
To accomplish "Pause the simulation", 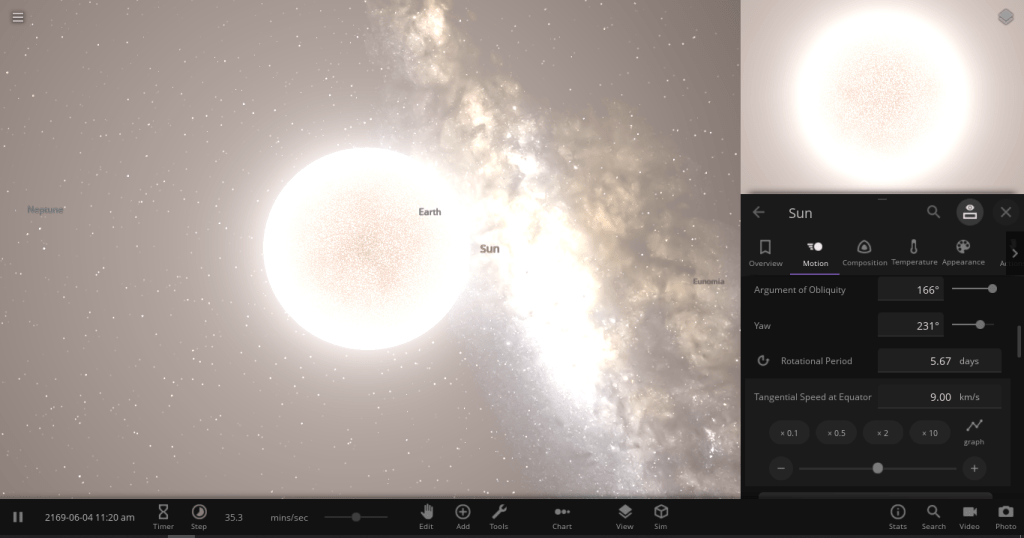I will 18,517.
